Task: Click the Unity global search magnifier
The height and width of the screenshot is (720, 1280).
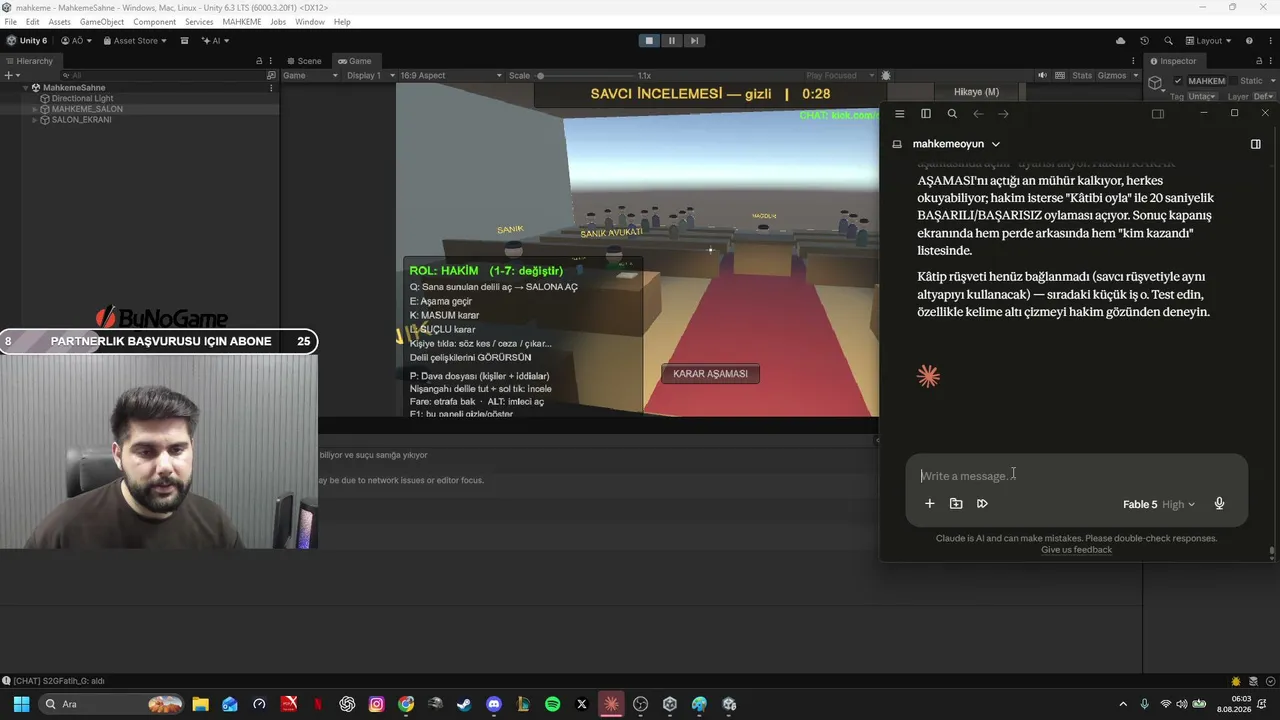Action: (1166, 41)
